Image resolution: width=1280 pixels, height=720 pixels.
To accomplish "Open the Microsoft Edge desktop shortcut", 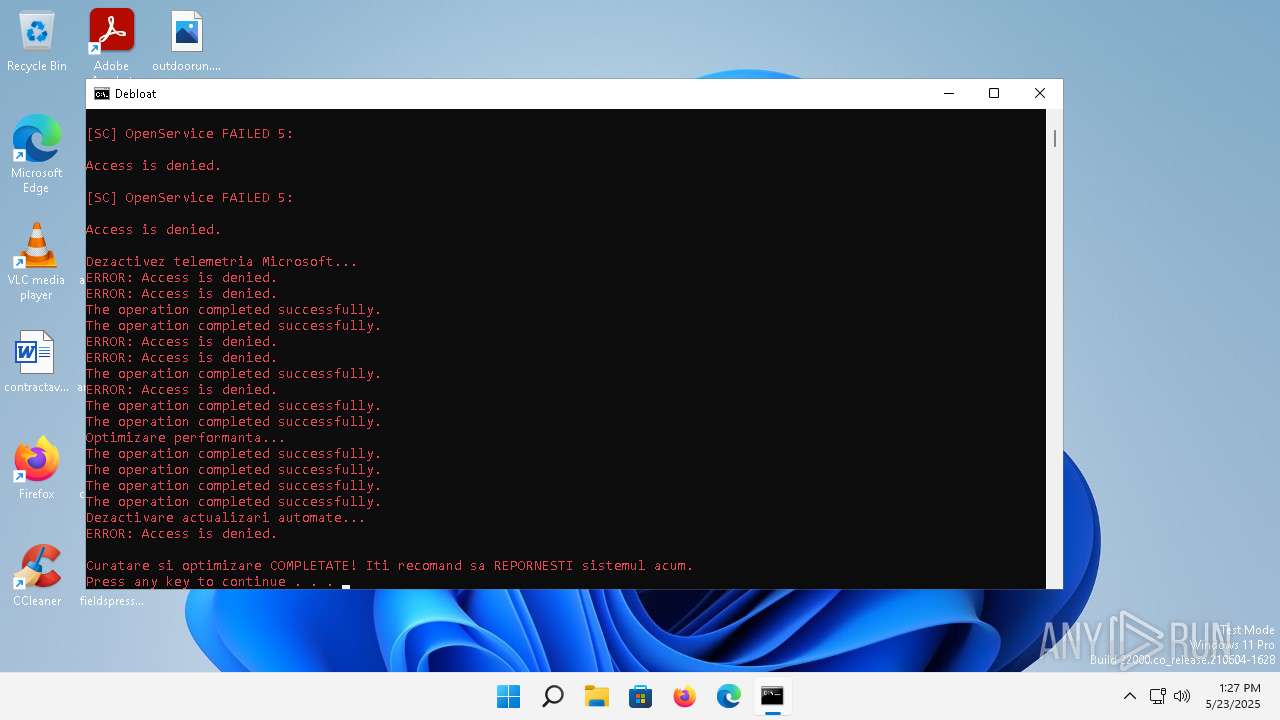I will tap(36, 153).
